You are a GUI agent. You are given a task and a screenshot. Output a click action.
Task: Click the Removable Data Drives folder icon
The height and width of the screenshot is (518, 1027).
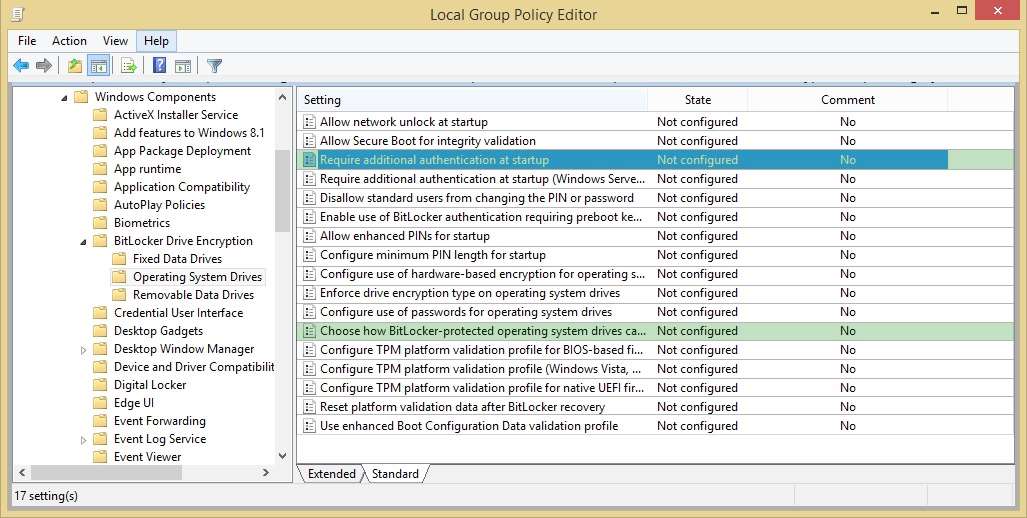119,295
